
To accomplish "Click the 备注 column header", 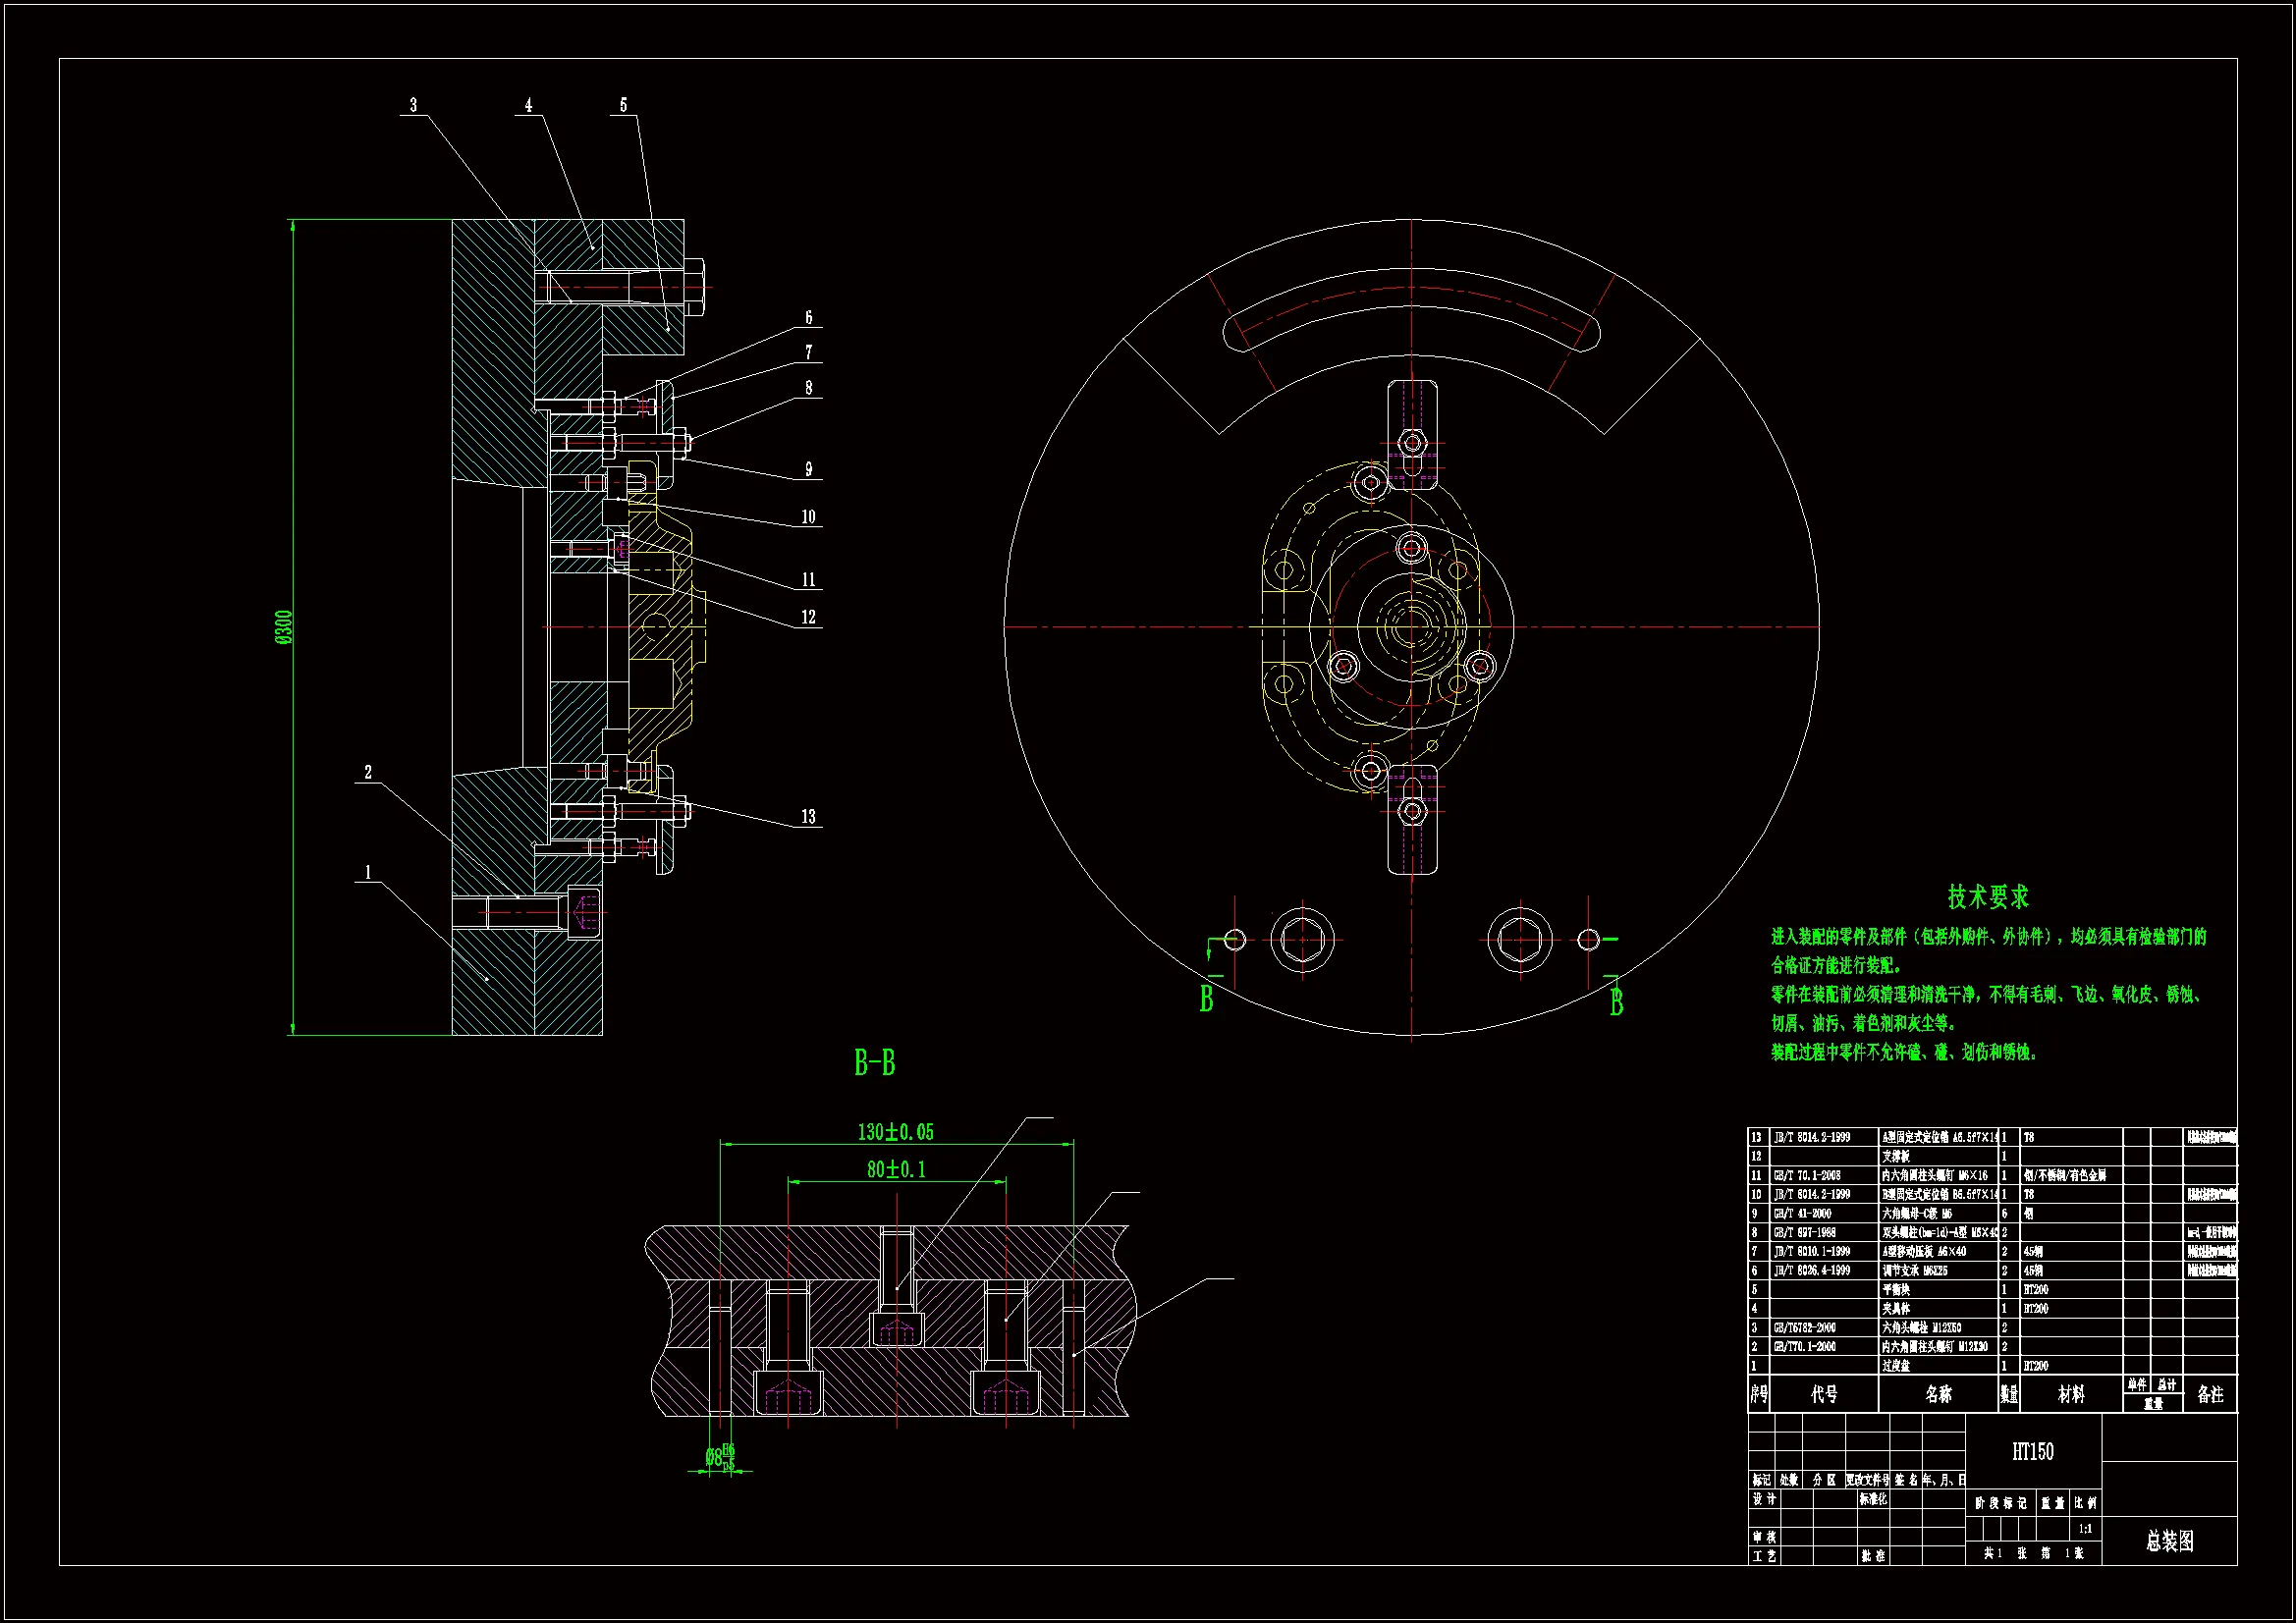I will tap(2210, 1394).
